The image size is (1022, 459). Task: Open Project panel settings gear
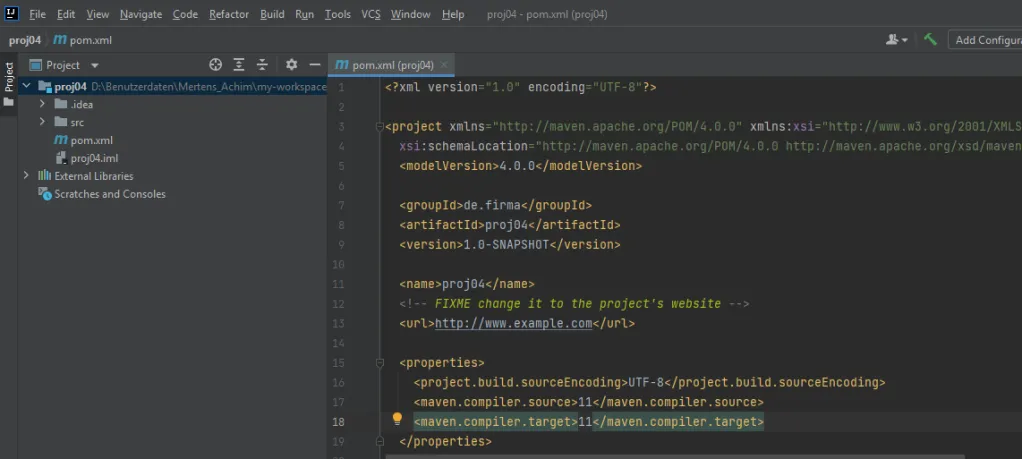pyautogui.click(x=291, y=65)
